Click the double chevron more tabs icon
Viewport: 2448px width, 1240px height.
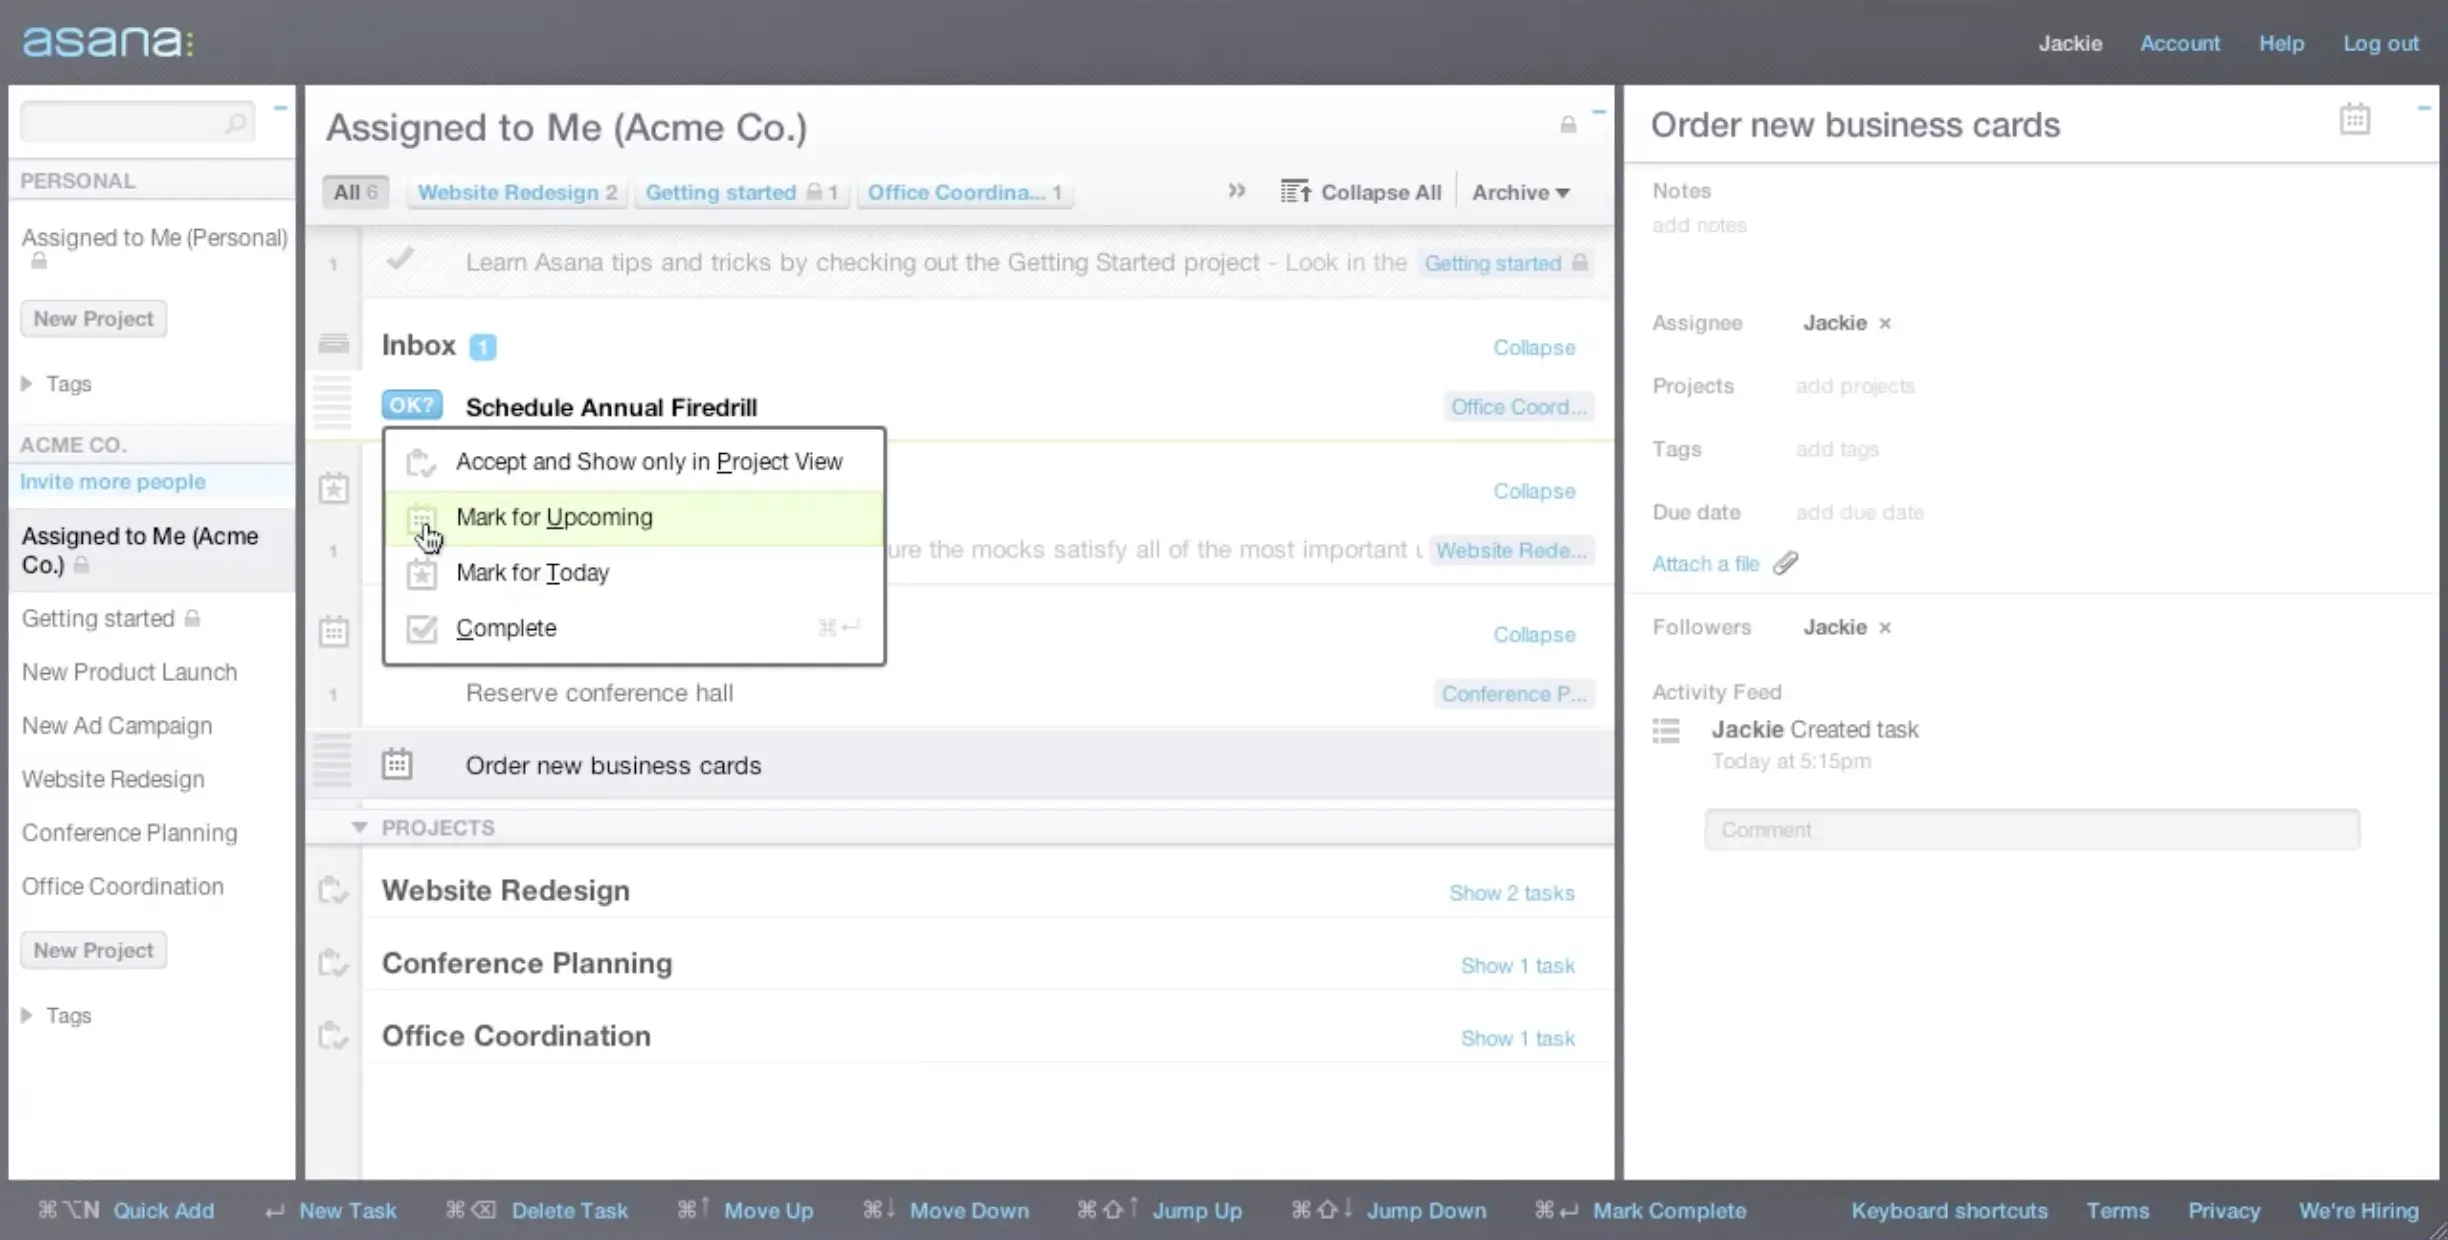[x=1237, y=191]
